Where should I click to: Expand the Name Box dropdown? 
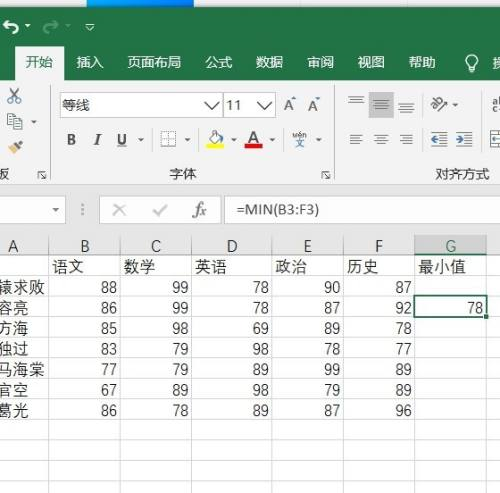point(56,210)
